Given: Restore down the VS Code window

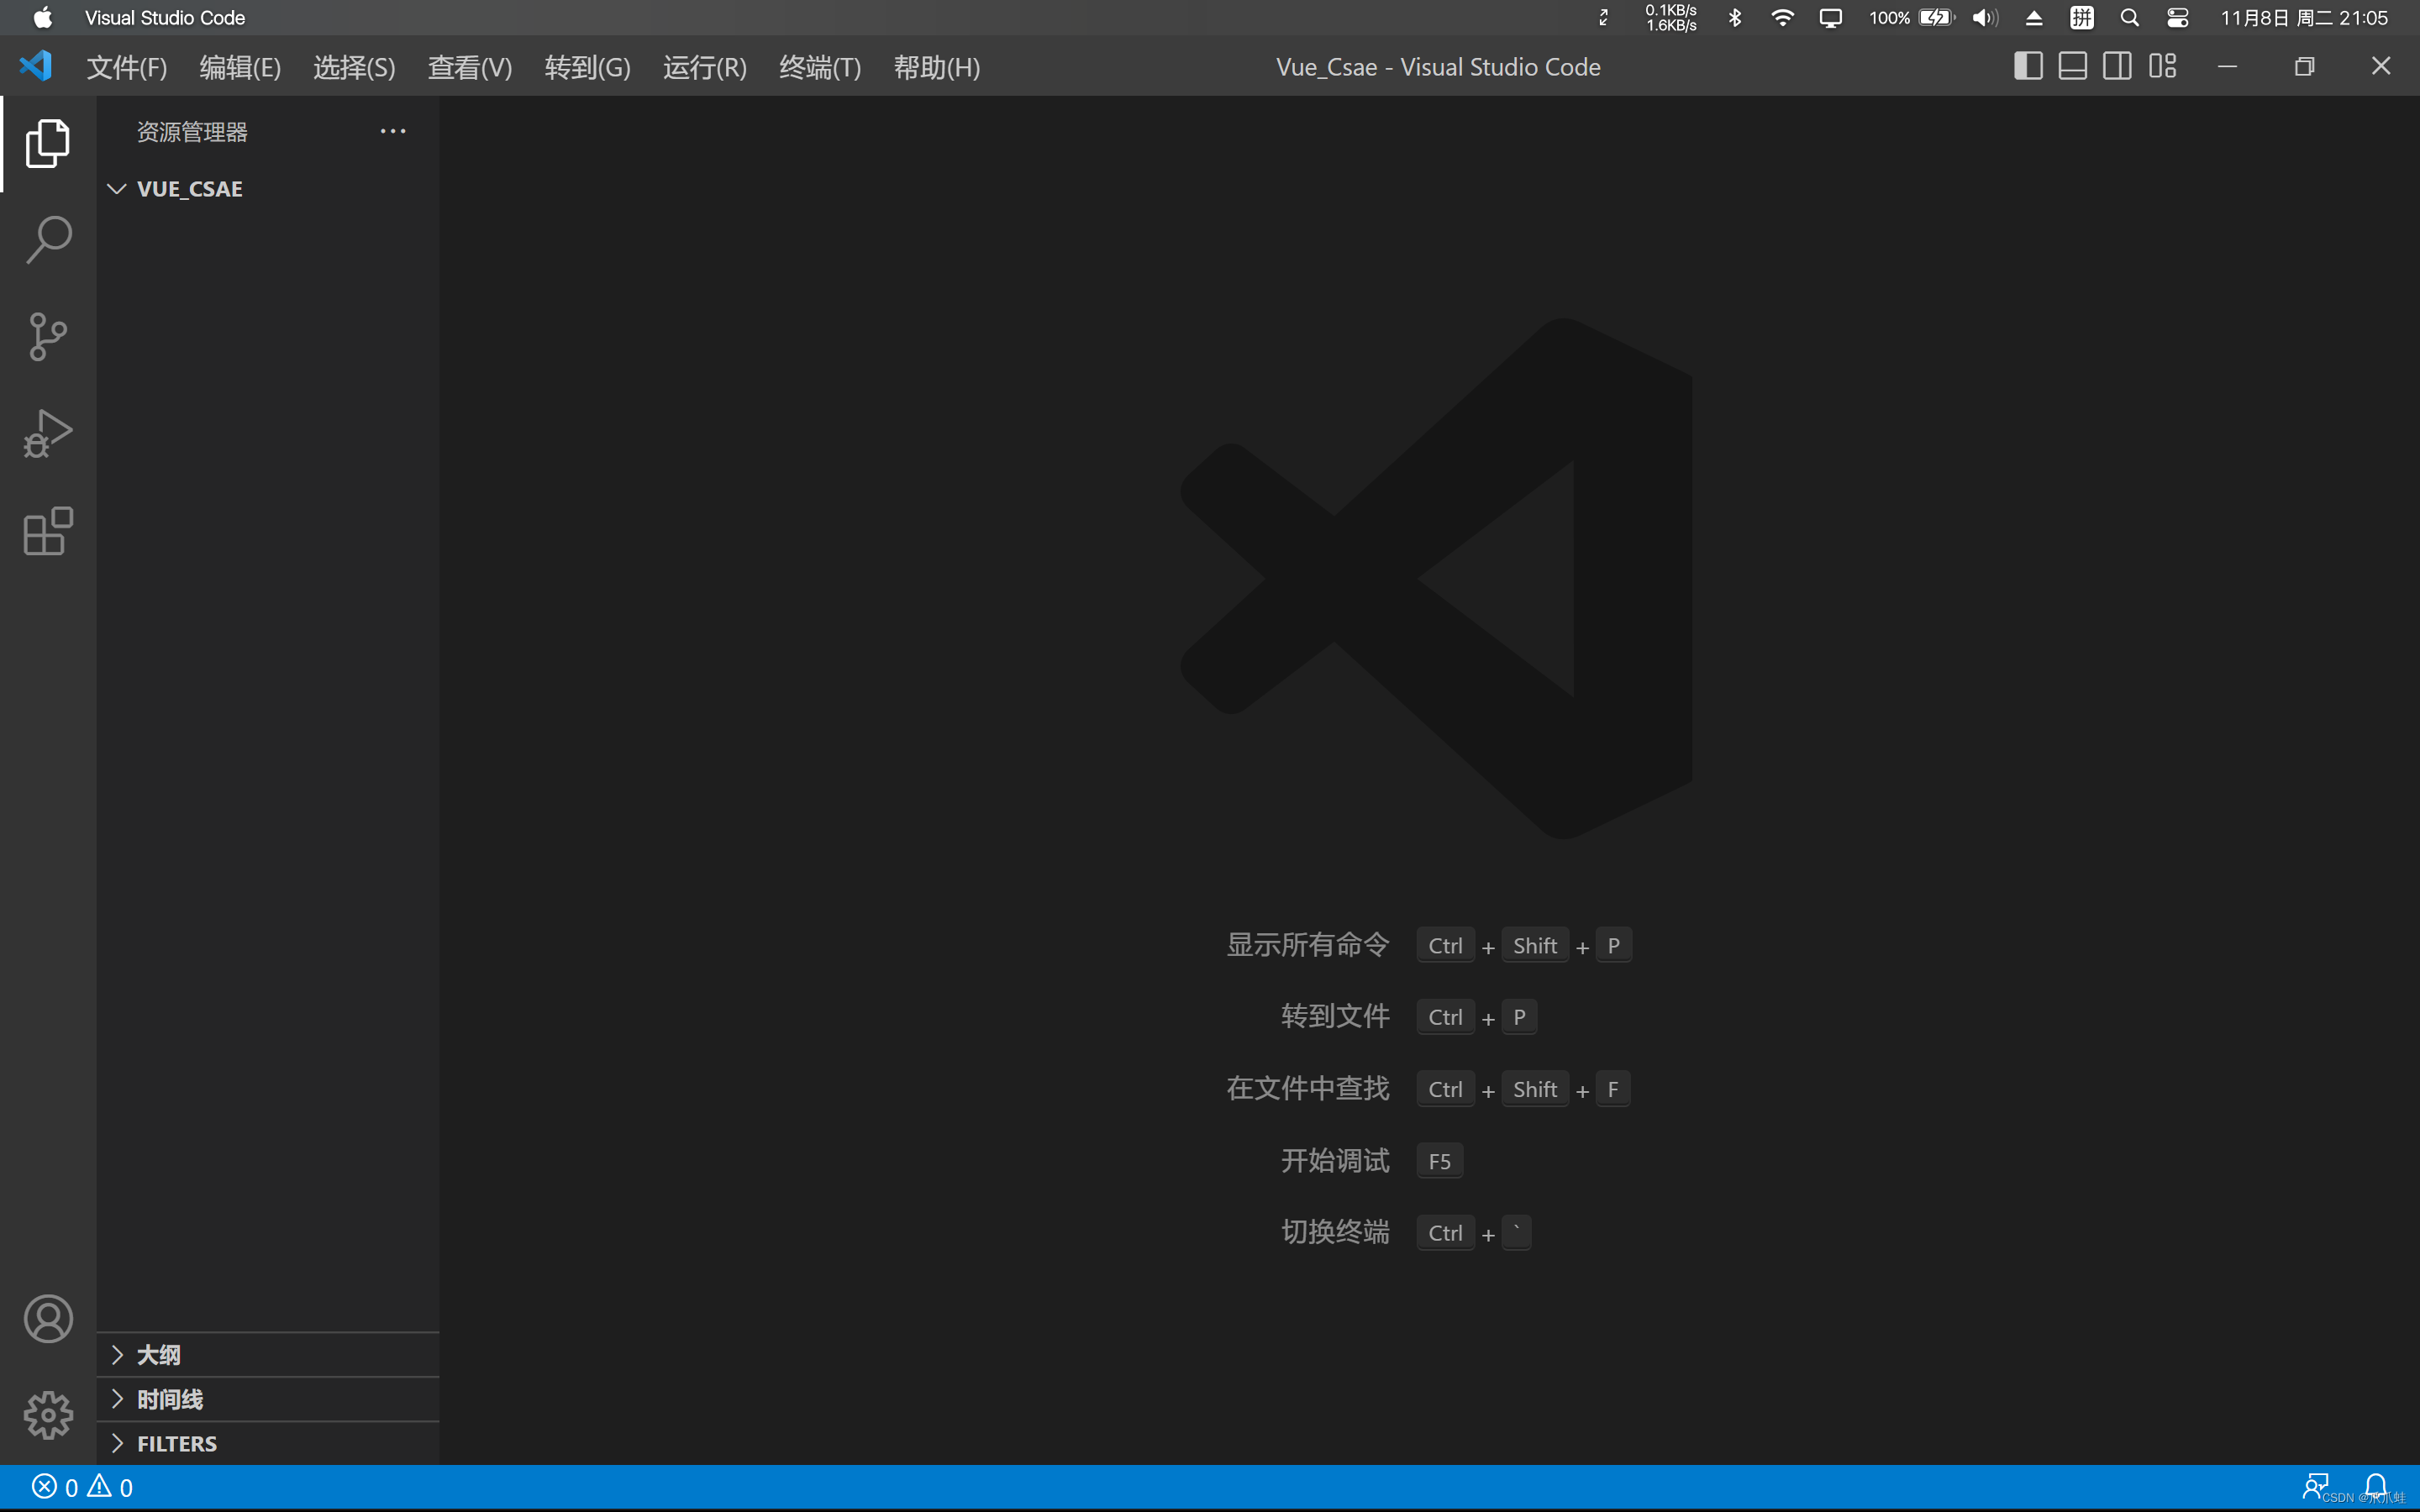Looking at the screenshot, I should coord(2304,66).
